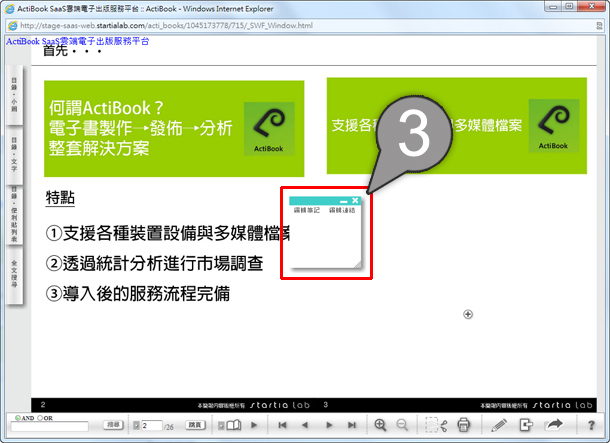610x443 pixels.
Task: Click the print icon
Action: click(463, 425)
